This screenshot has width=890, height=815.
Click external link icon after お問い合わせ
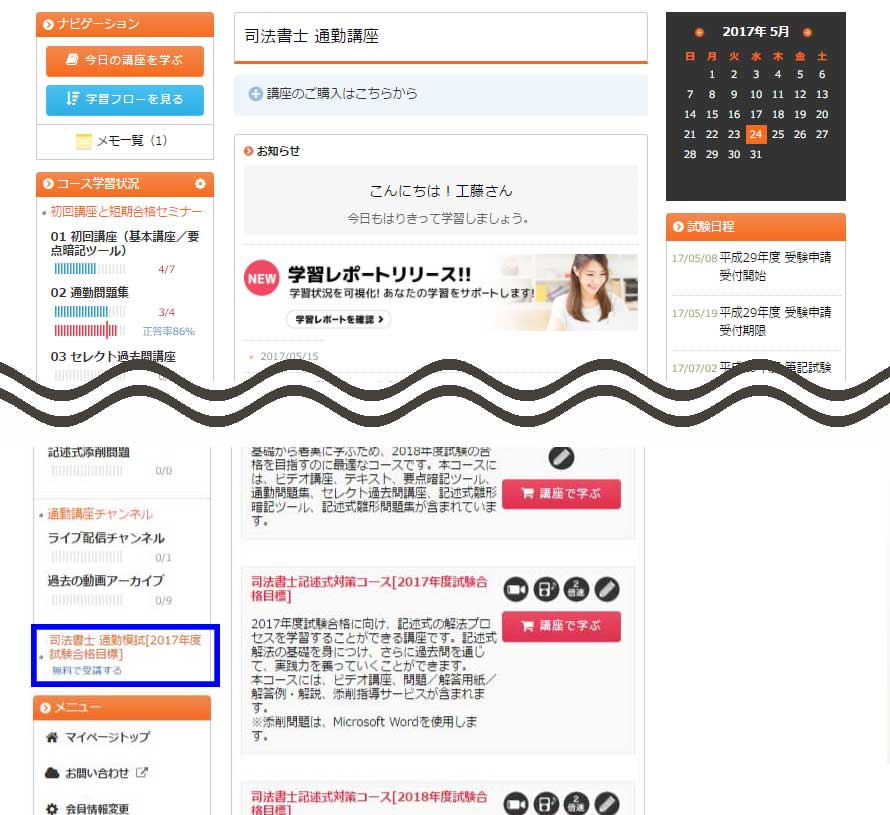[142, 772]
